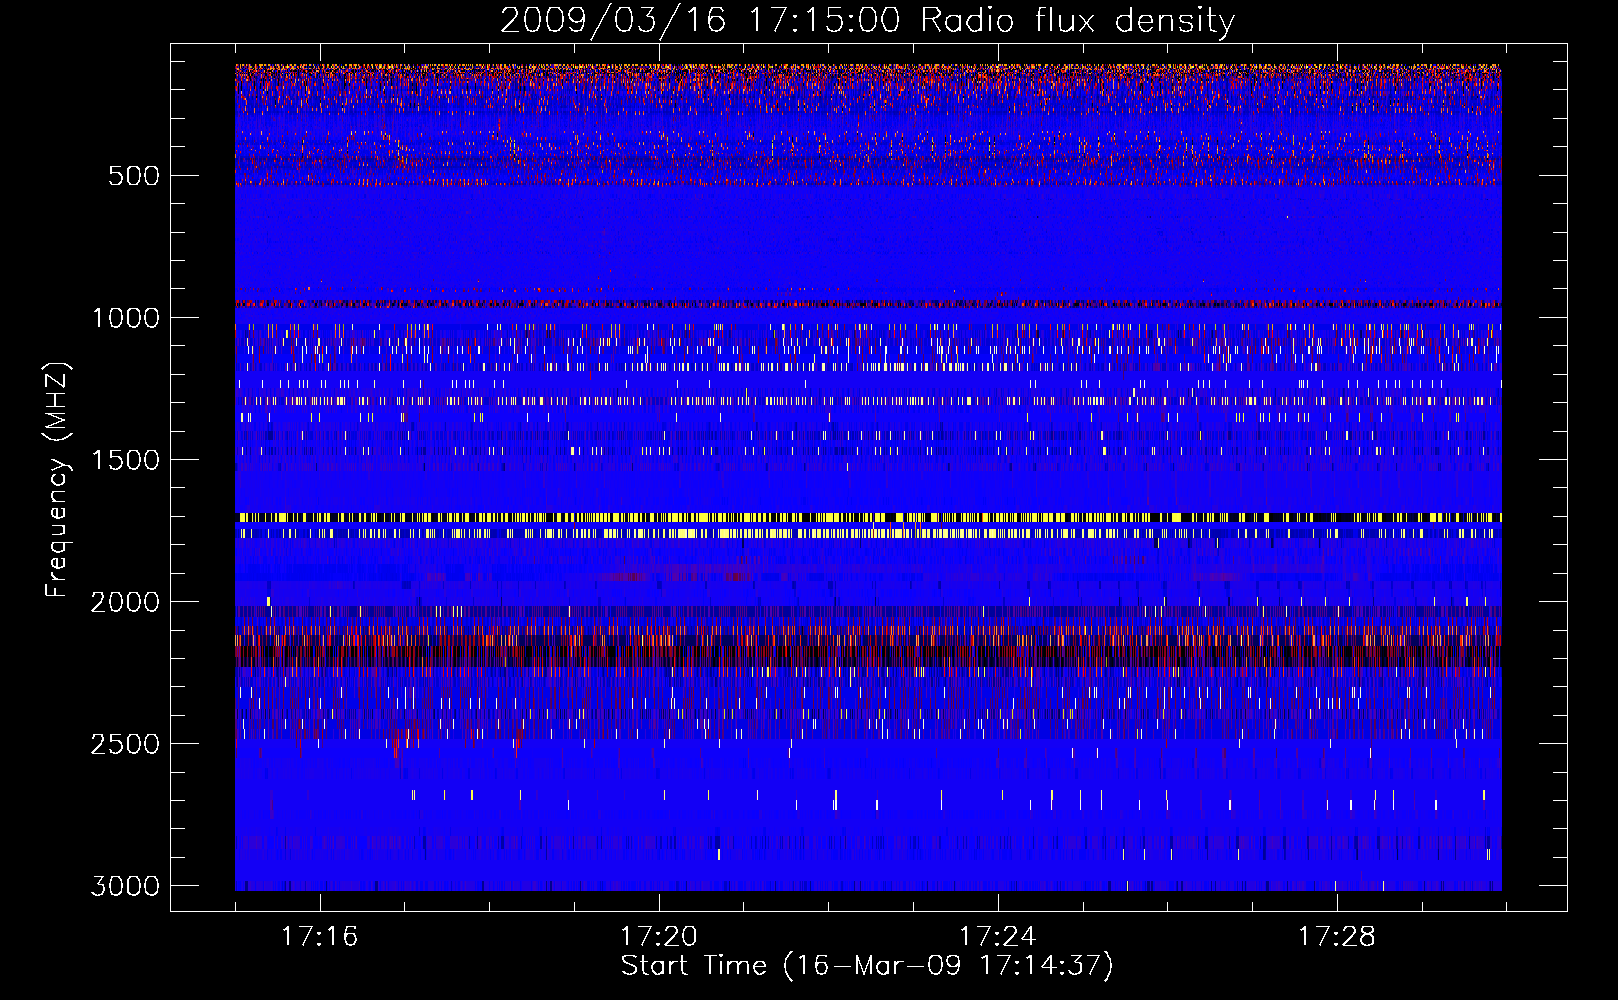Click the 17:16 time tick label
Viewport: 1618px width, 1000px height.
point(319,937)
